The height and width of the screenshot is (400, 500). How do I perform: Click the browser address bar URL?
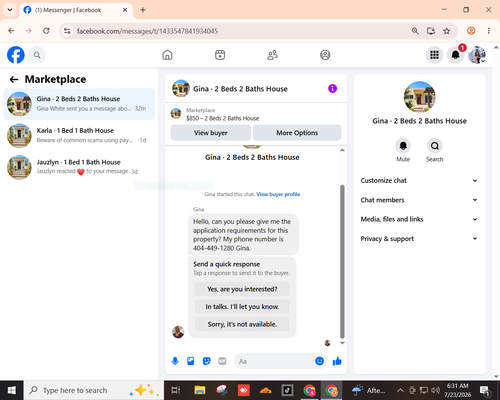(x=147, y=31)
